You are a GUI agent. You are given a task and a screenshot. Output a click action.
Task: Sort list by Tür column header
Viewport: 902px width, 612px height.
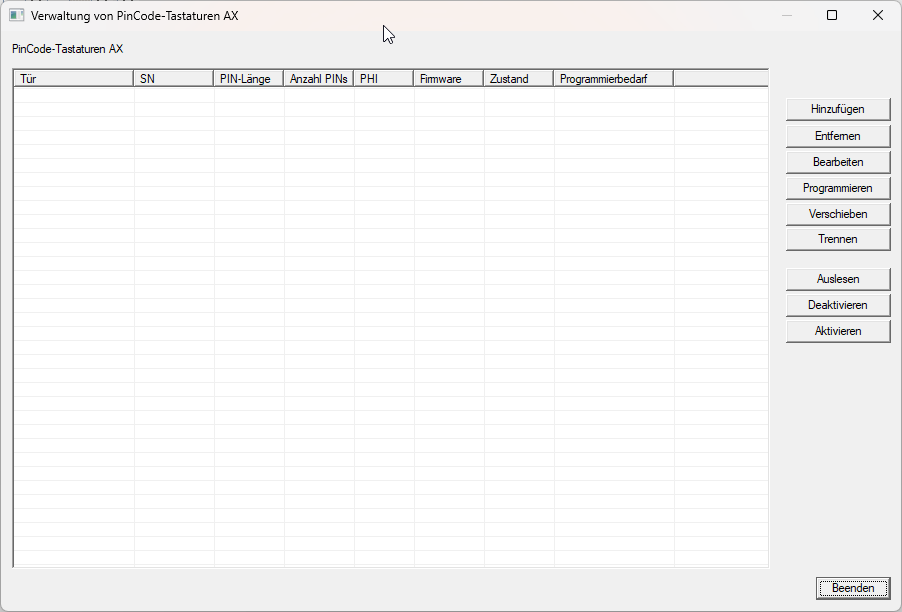73,79
